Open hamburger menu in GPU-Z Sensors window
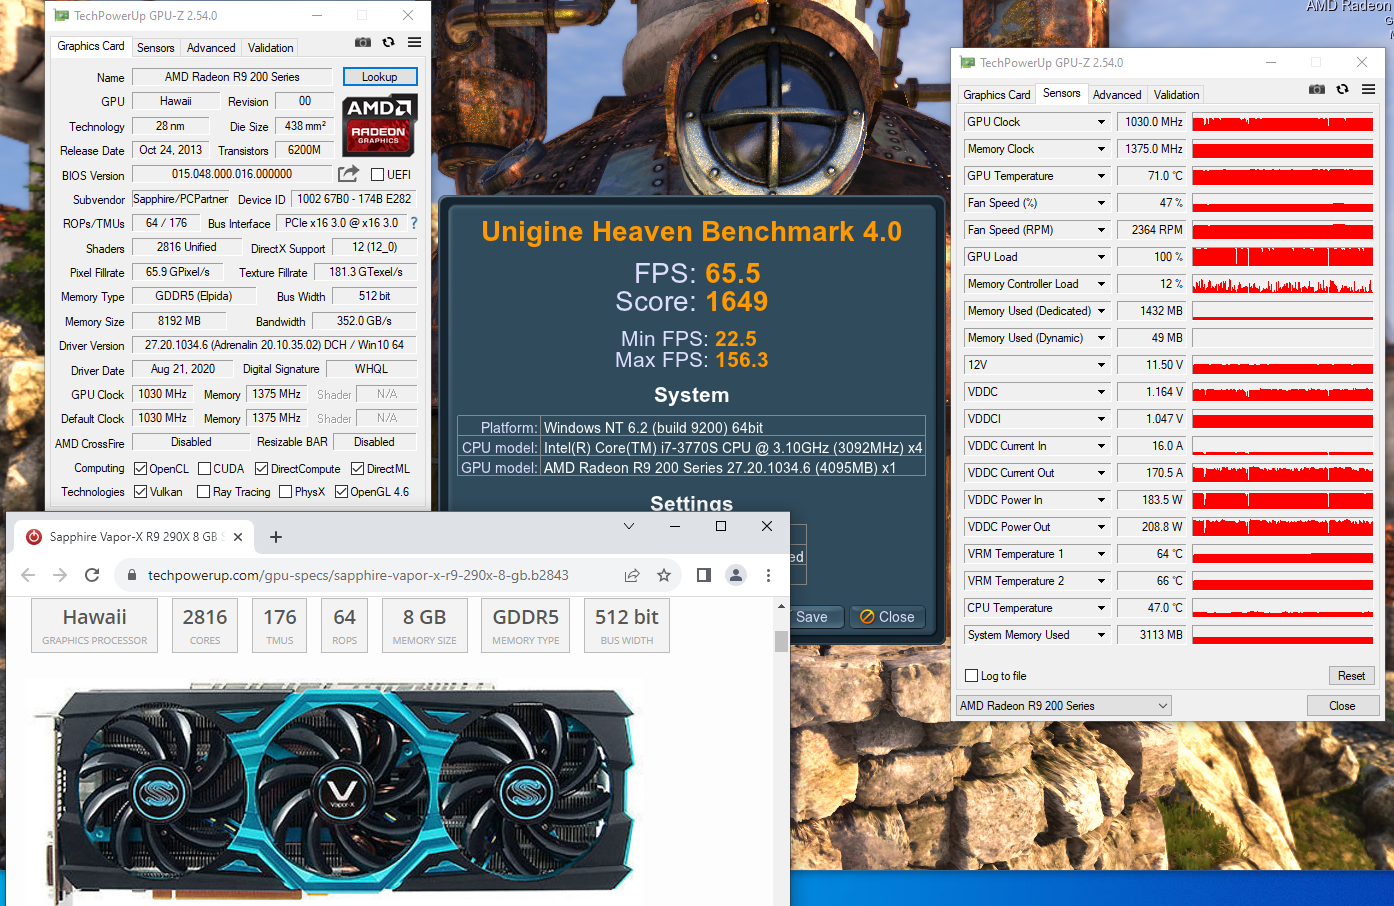 coord(1368,89)
